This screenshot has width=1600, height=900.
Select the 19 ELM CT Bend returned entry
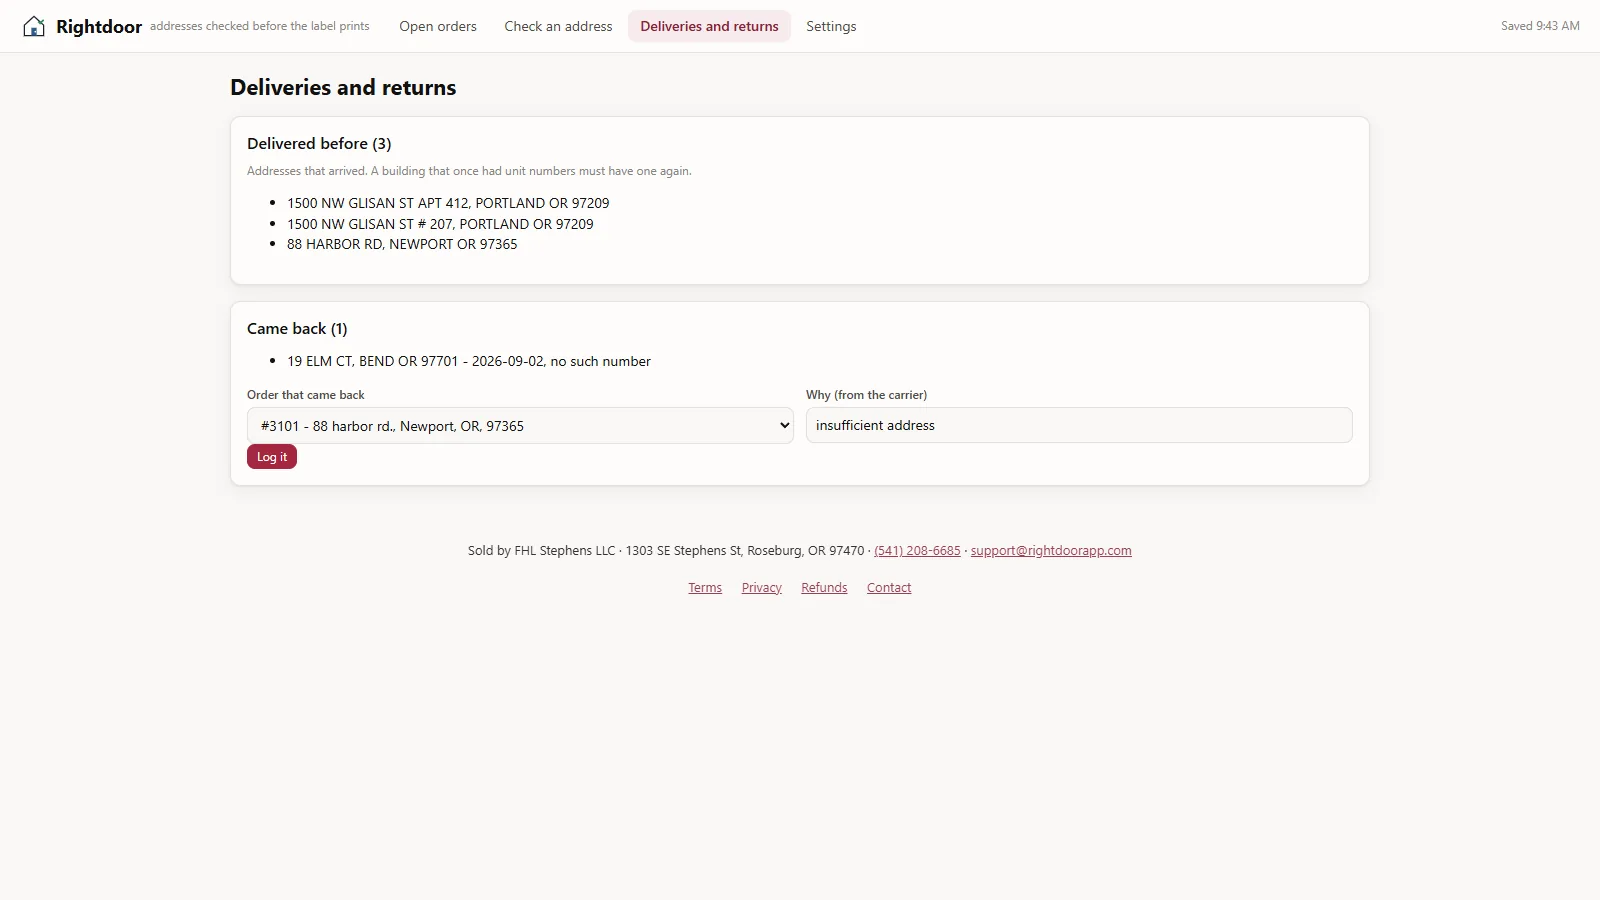pos(469,361)
